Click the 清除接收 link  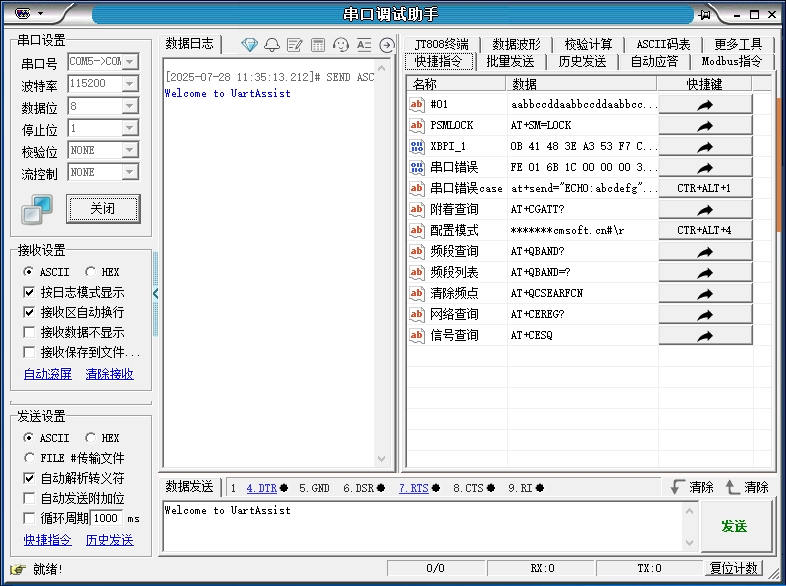[109, 374]
